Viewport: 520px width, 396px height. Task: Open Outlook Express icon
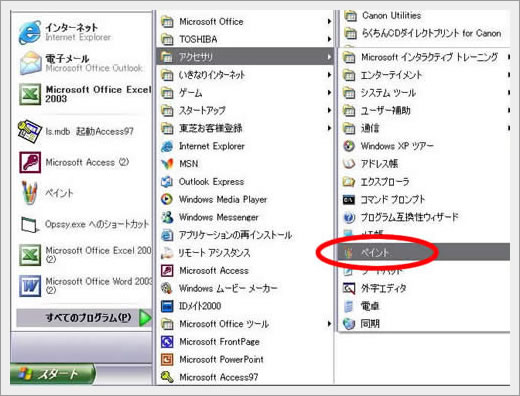click(167, 182)
